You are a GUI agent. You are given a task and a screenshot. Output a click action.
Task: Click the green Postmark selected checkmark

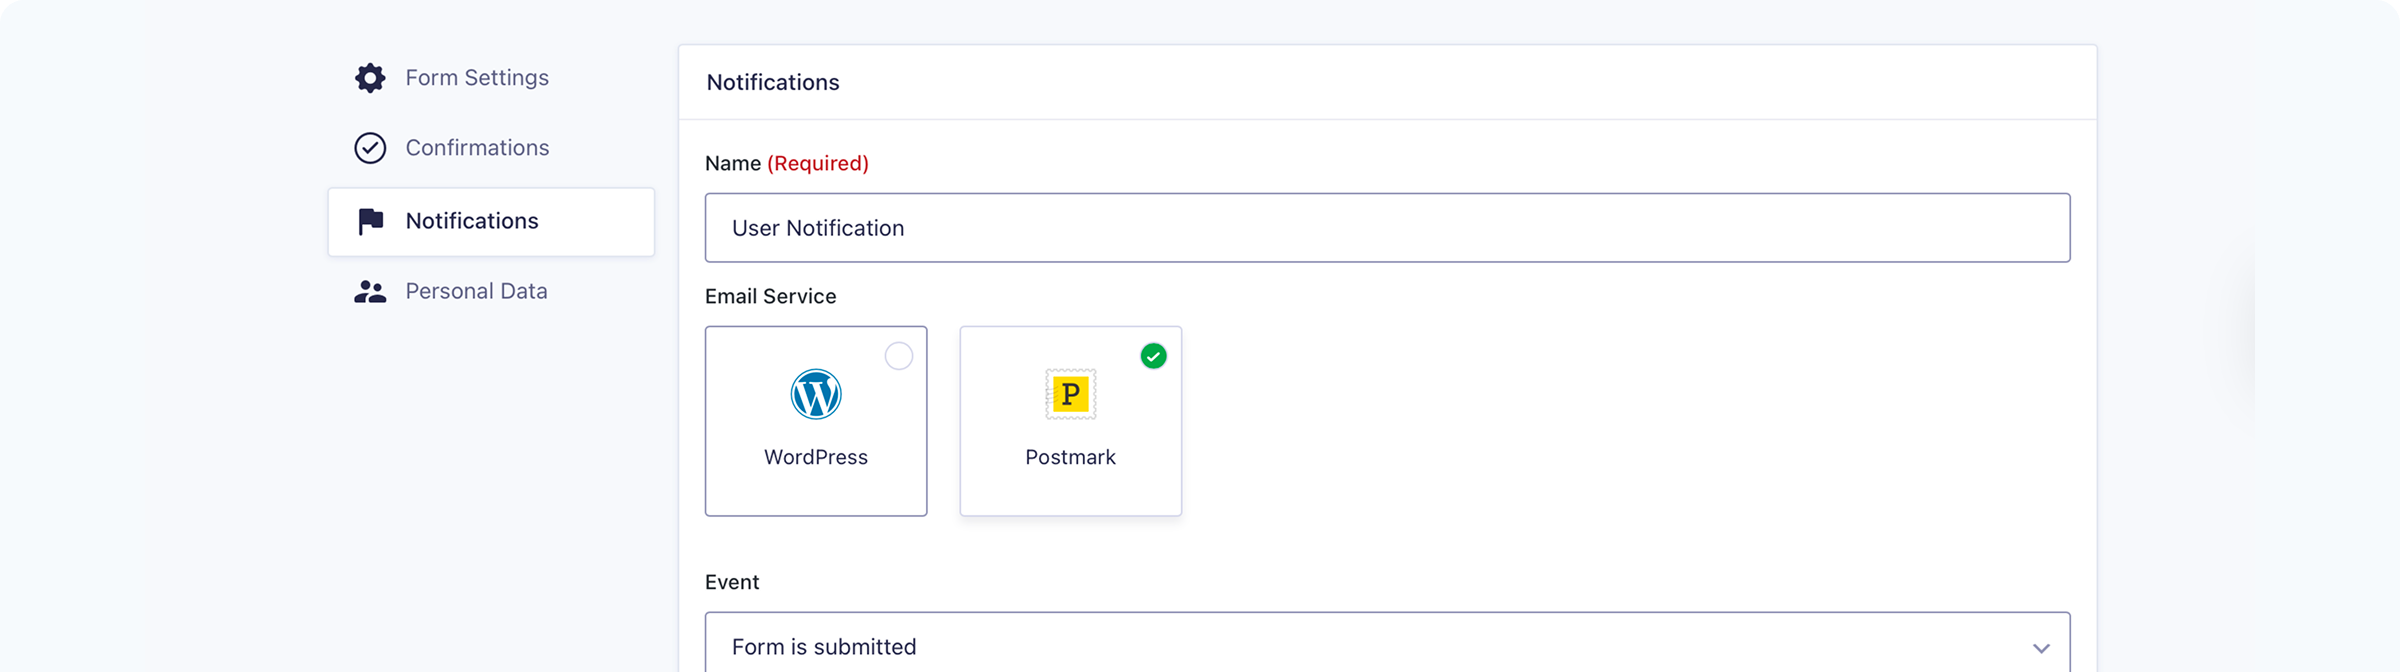(x=1153, y=356)
